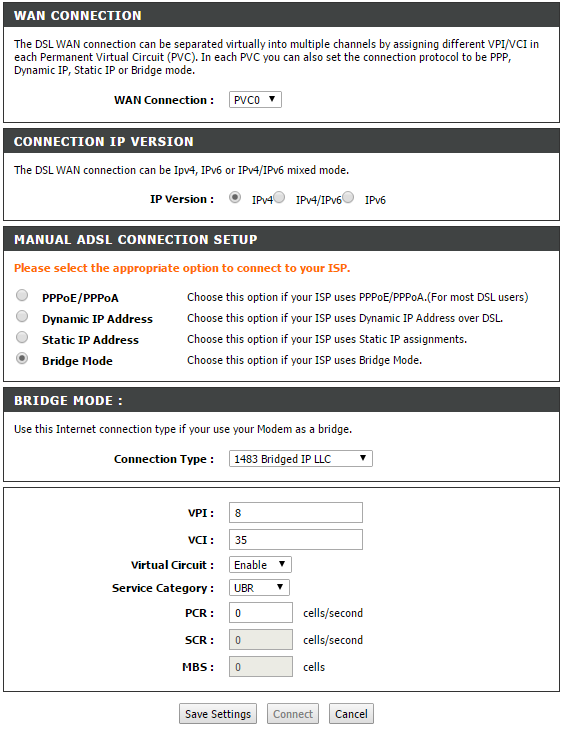
Task: Click the Cancel button
Action: pyautogui.click(x=351, y=713)
